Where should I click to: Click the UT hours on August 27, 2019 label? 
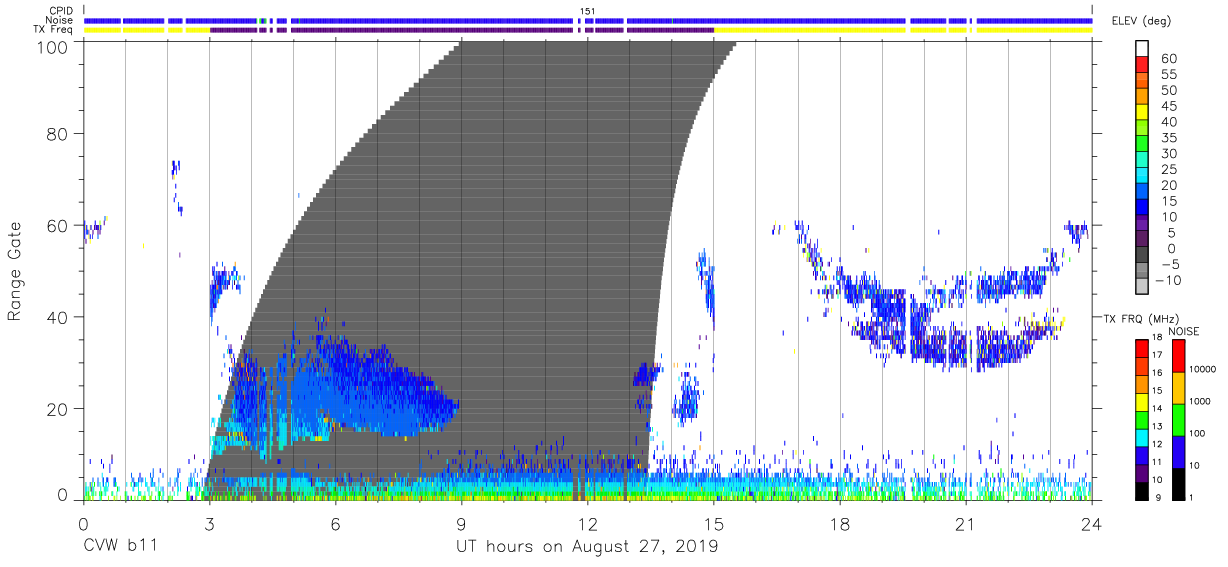(587, 547)
